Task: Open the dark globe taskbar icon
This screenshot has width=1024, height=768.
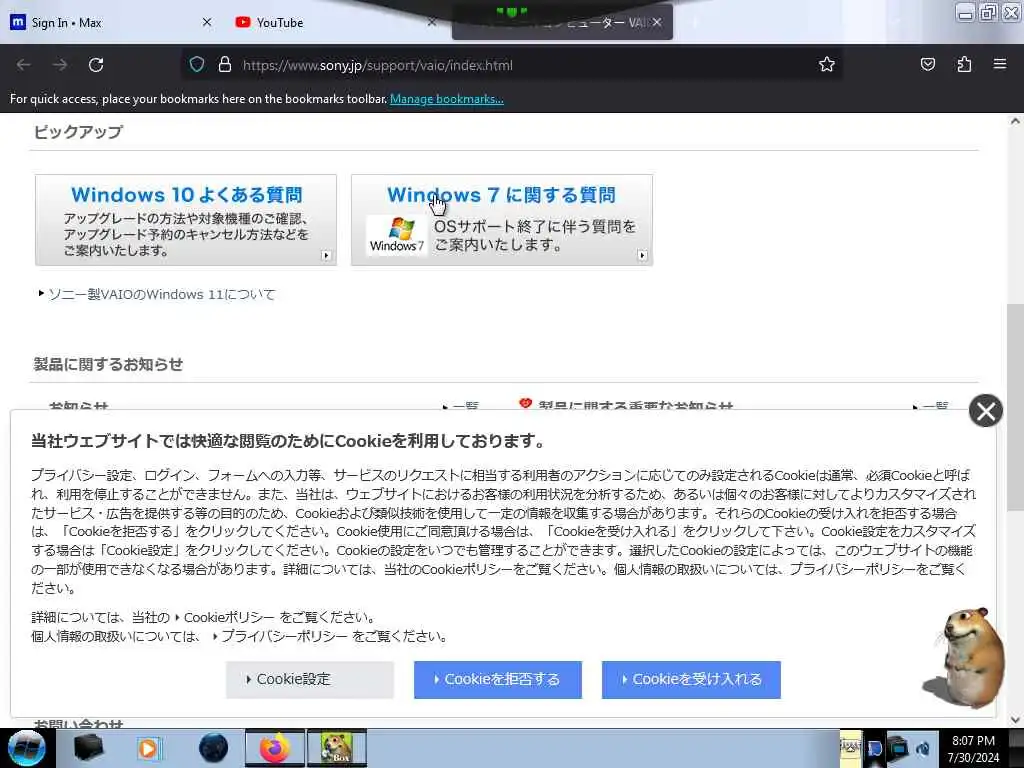Action: coord(213,748)
